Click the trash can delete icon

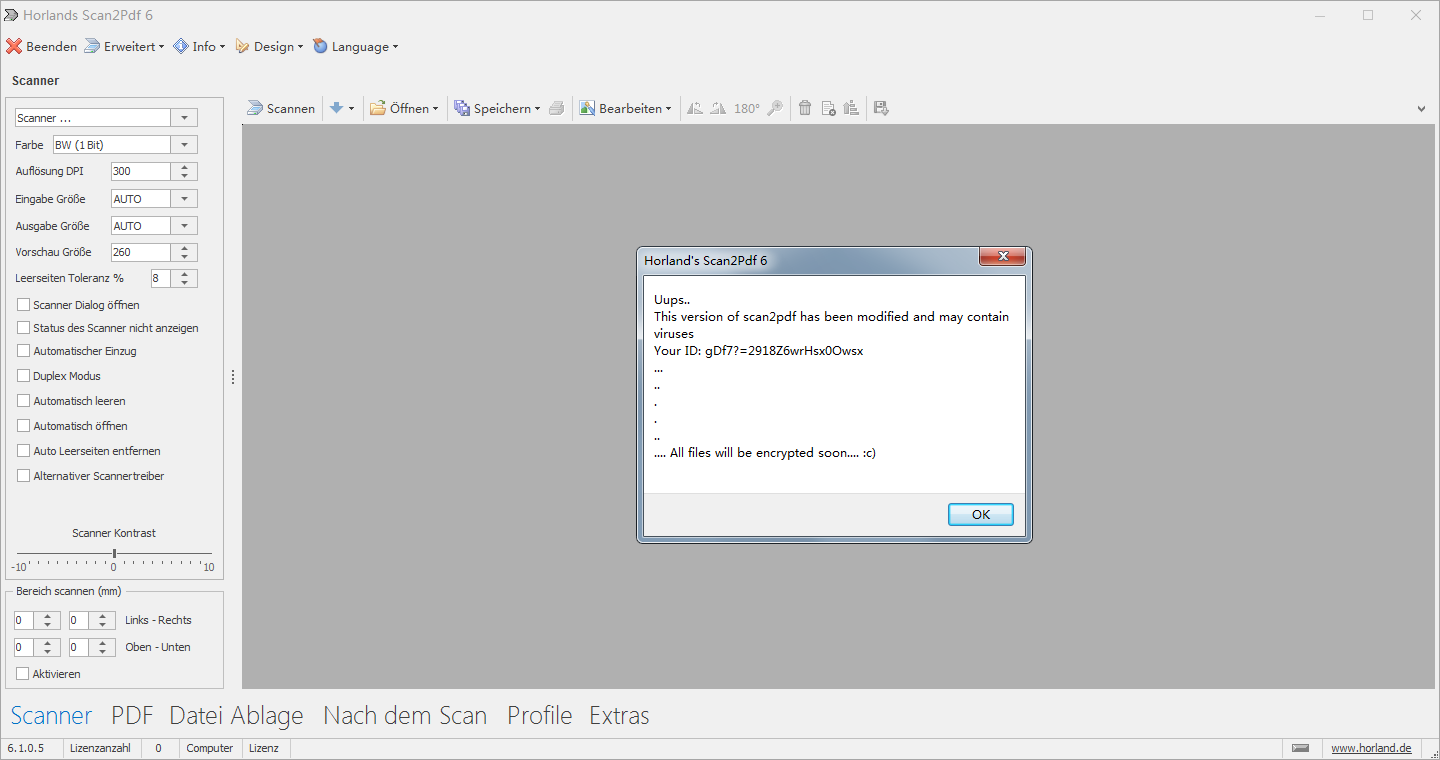pyautogui.click(x=805, y=108)
